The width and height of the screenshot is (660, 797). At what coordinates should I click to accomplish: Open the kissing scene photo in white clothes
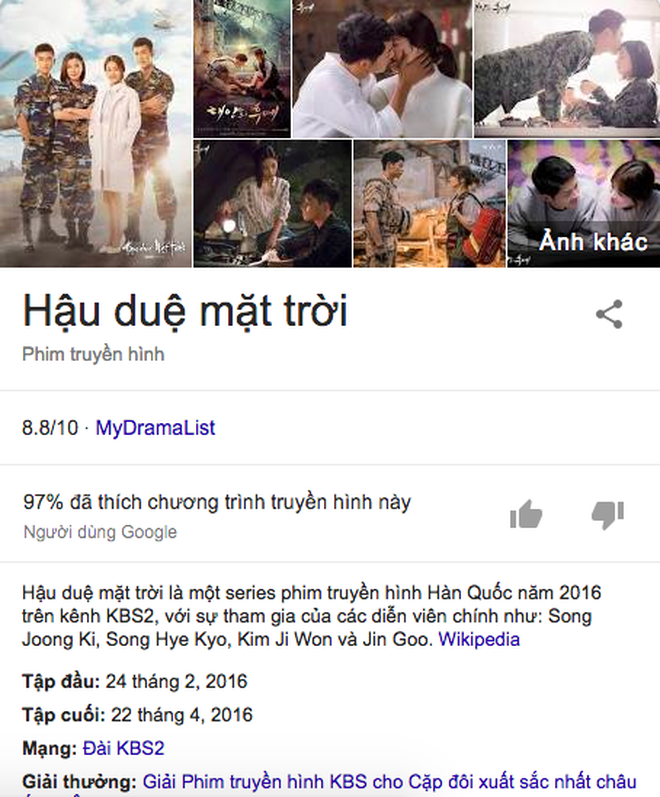tap(382, 69)
